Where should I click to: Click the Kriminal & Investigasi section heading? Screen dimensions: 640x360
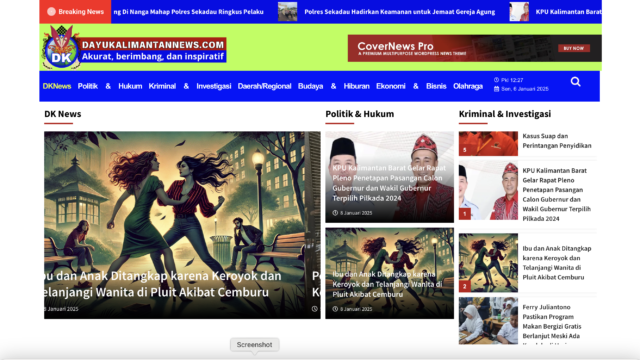pyautogui.click(x=505, y=114)
